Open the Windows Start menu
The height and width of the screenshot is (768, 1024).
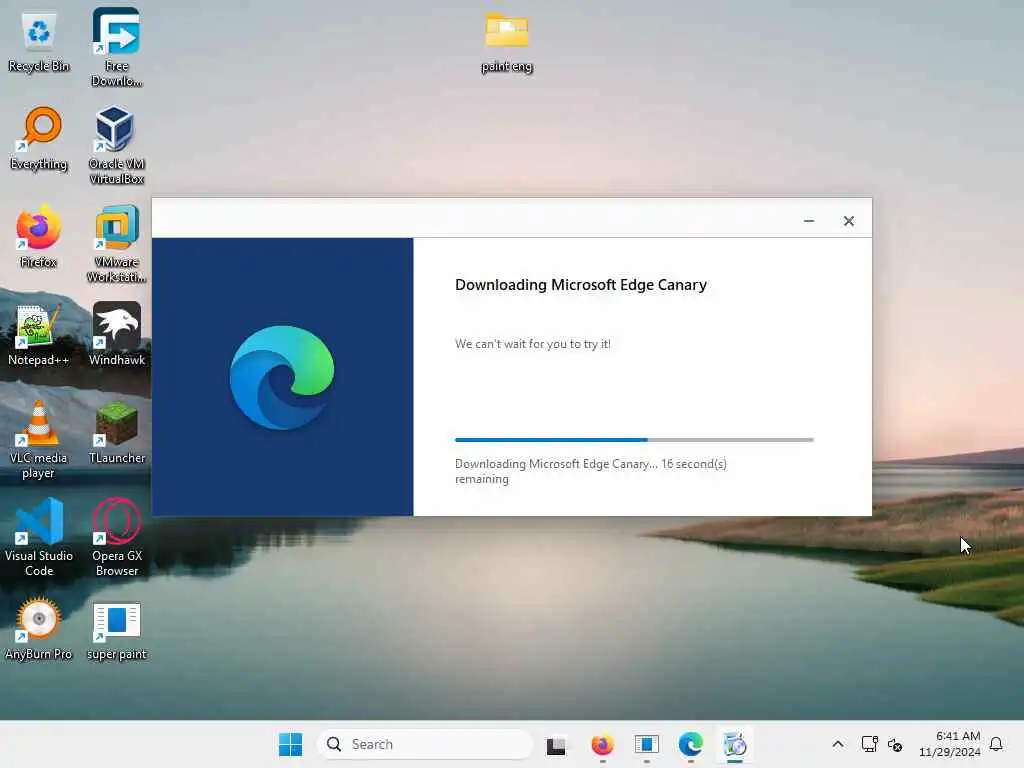click(291, 744)
